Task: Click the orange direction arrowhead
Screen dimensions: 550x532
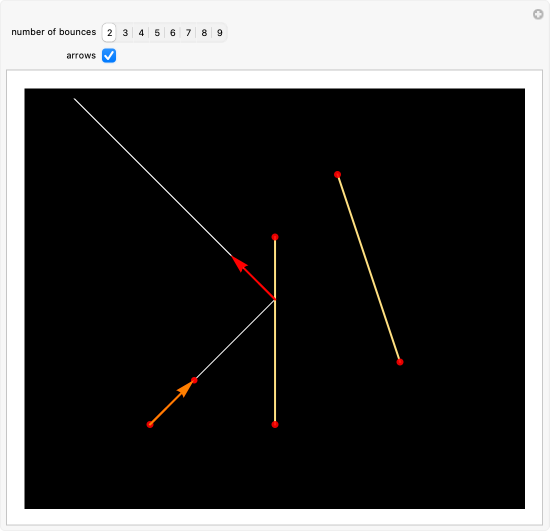Action: click(x=185, y=389)
